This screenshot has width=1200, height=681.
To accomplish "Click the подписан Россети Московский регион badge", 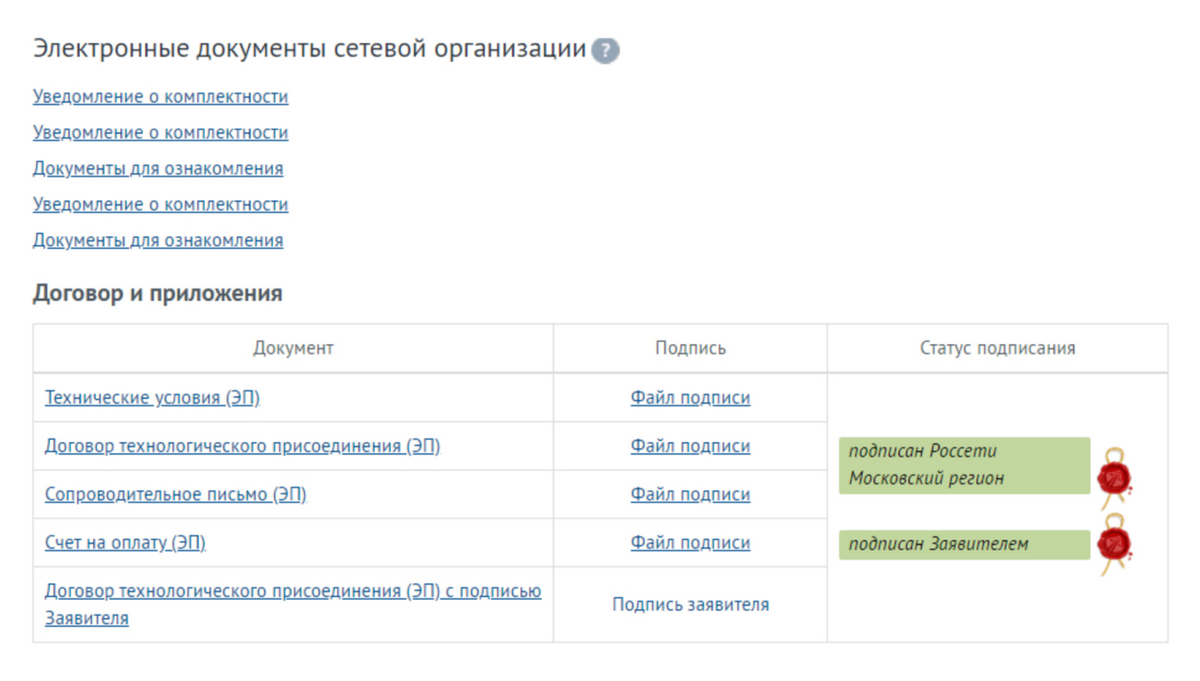I will 963,465.
